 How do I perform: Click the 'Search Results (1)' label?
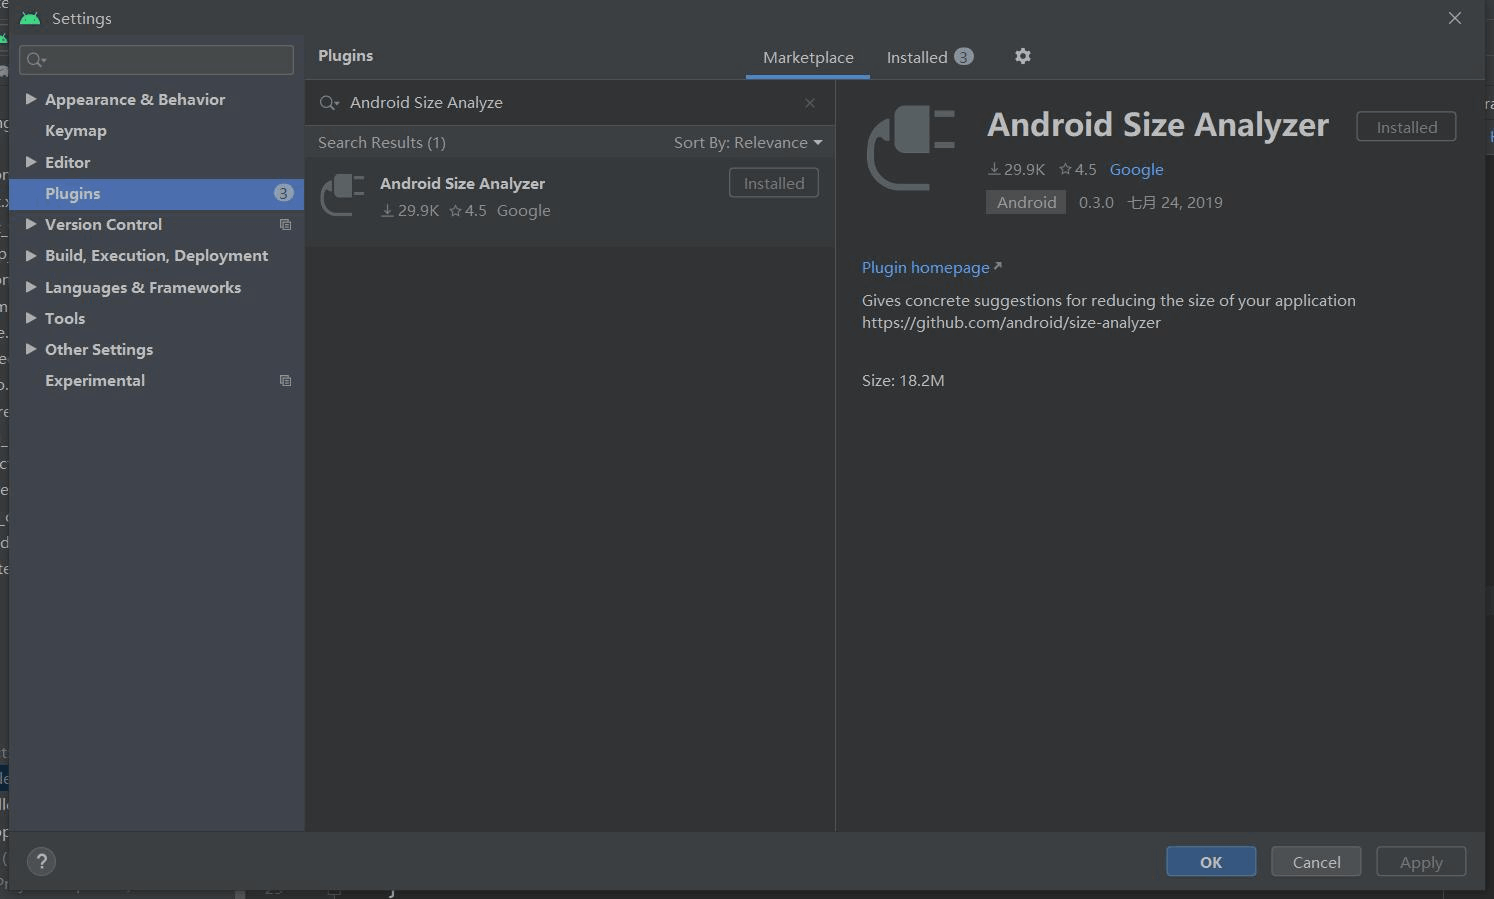coord(382,143)
